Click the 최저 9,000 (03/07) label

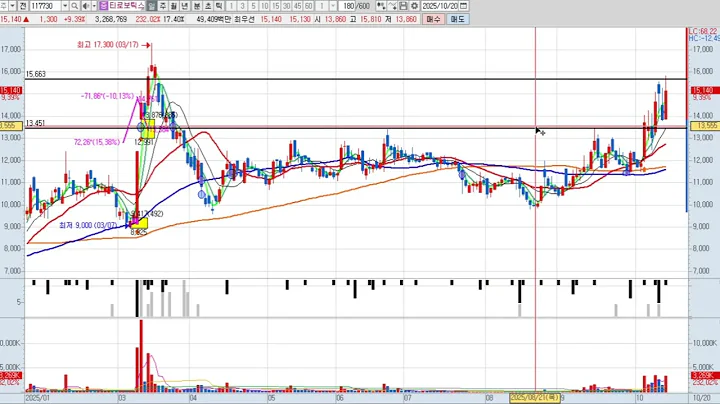click(x=88, y=225)
